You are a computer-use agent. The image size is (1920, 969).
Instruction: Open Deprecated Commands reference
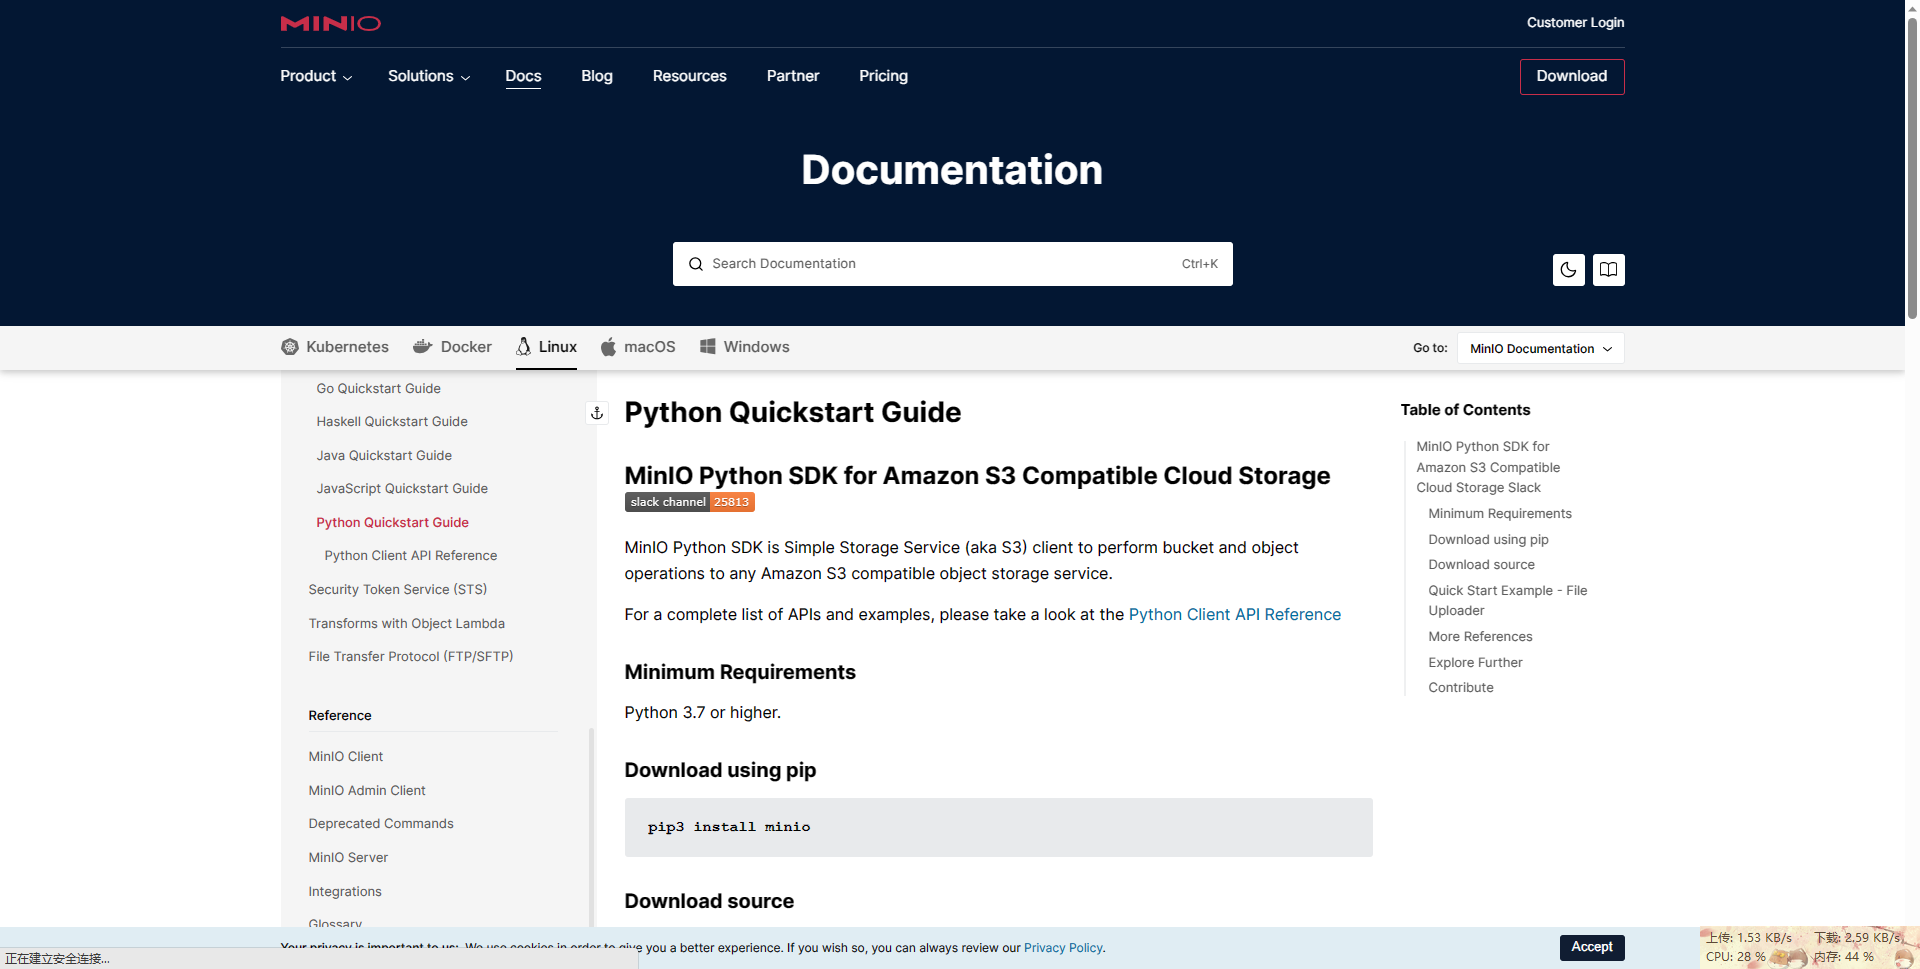(x=381, y=824)
